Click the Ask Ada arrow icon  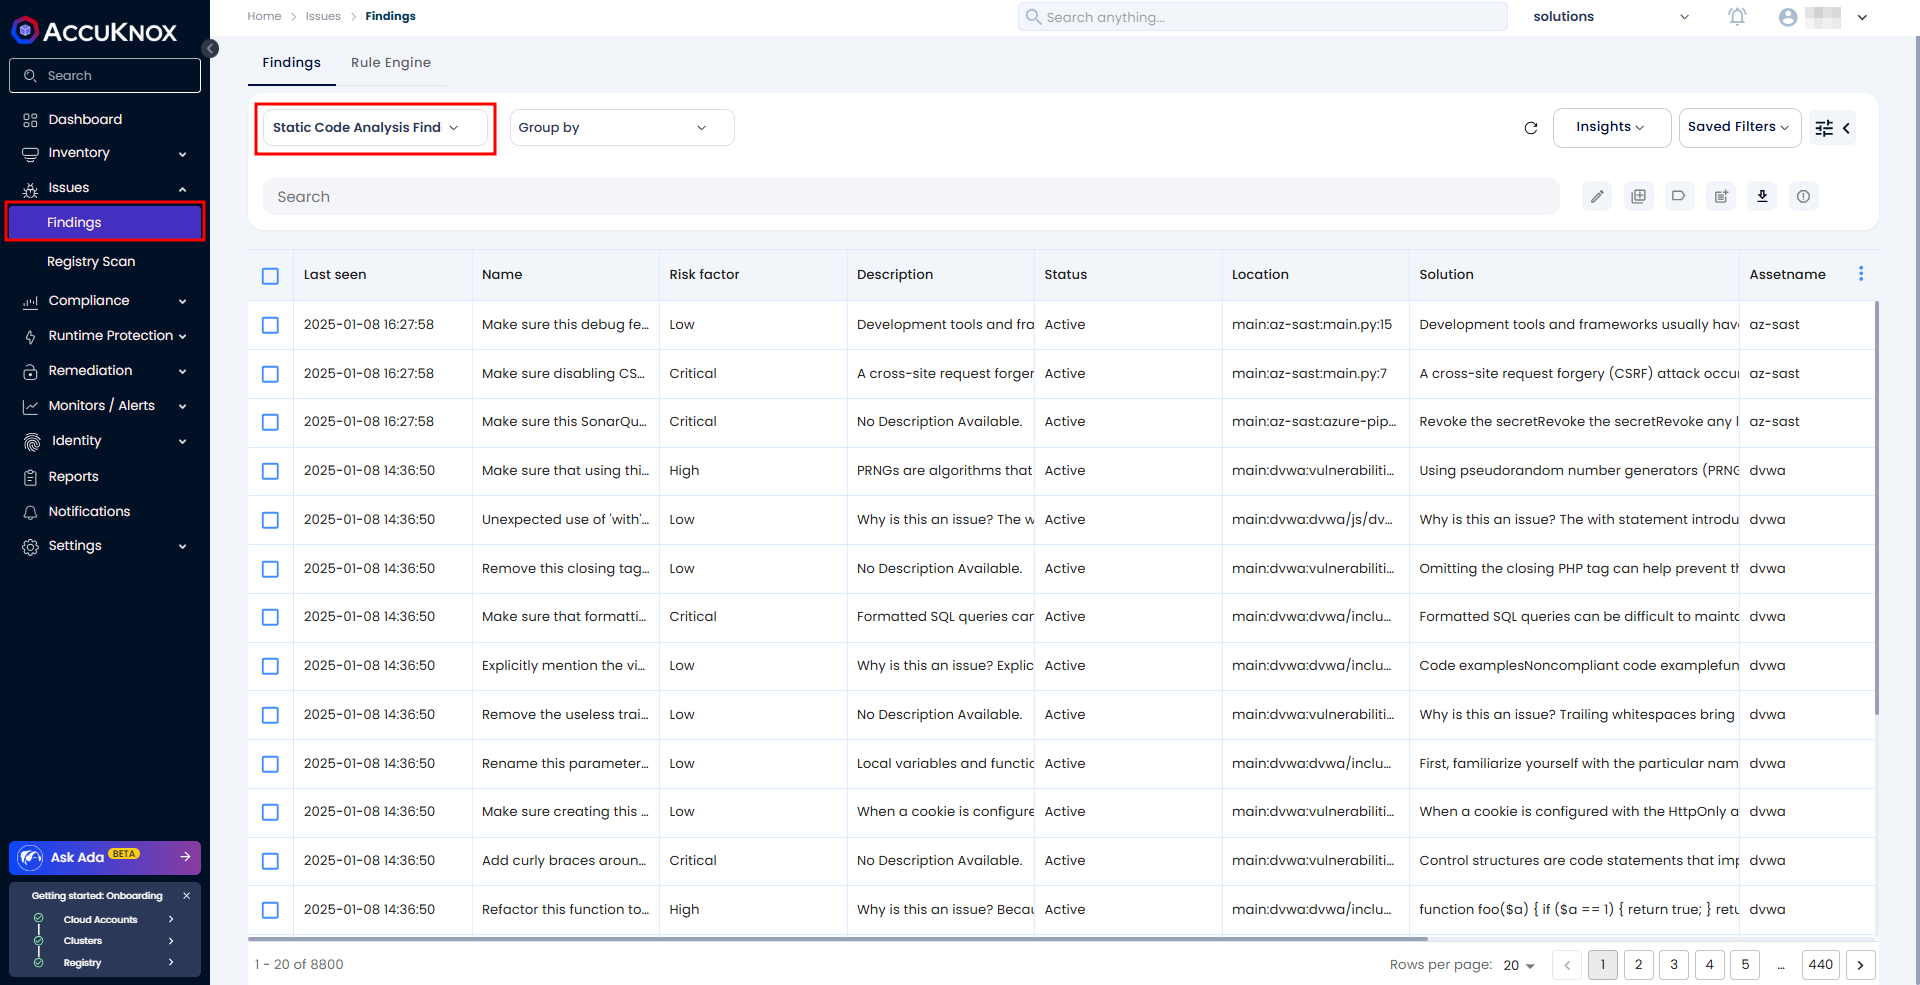point(185,857)
